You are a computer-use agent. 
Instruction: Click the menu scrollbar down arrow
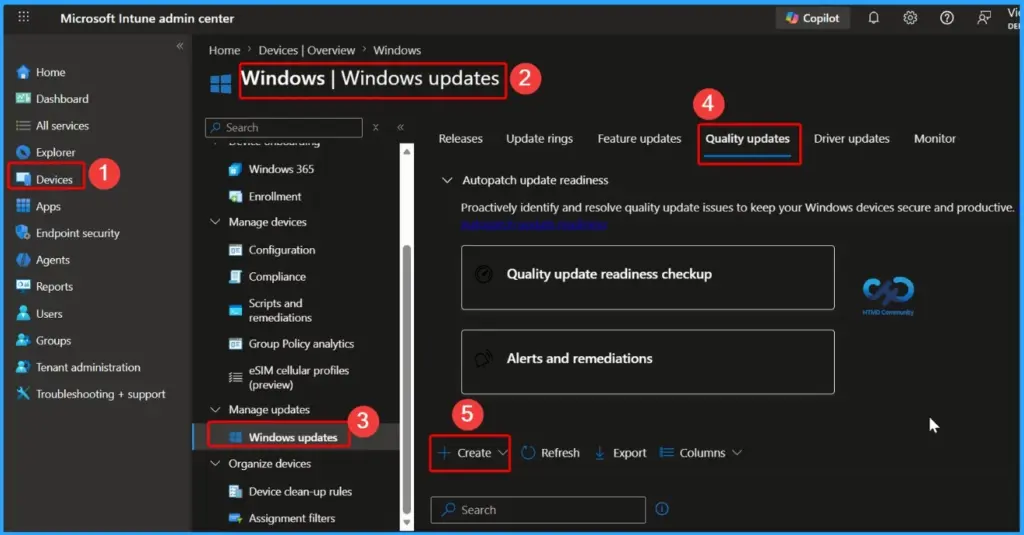tap(407, 523)
